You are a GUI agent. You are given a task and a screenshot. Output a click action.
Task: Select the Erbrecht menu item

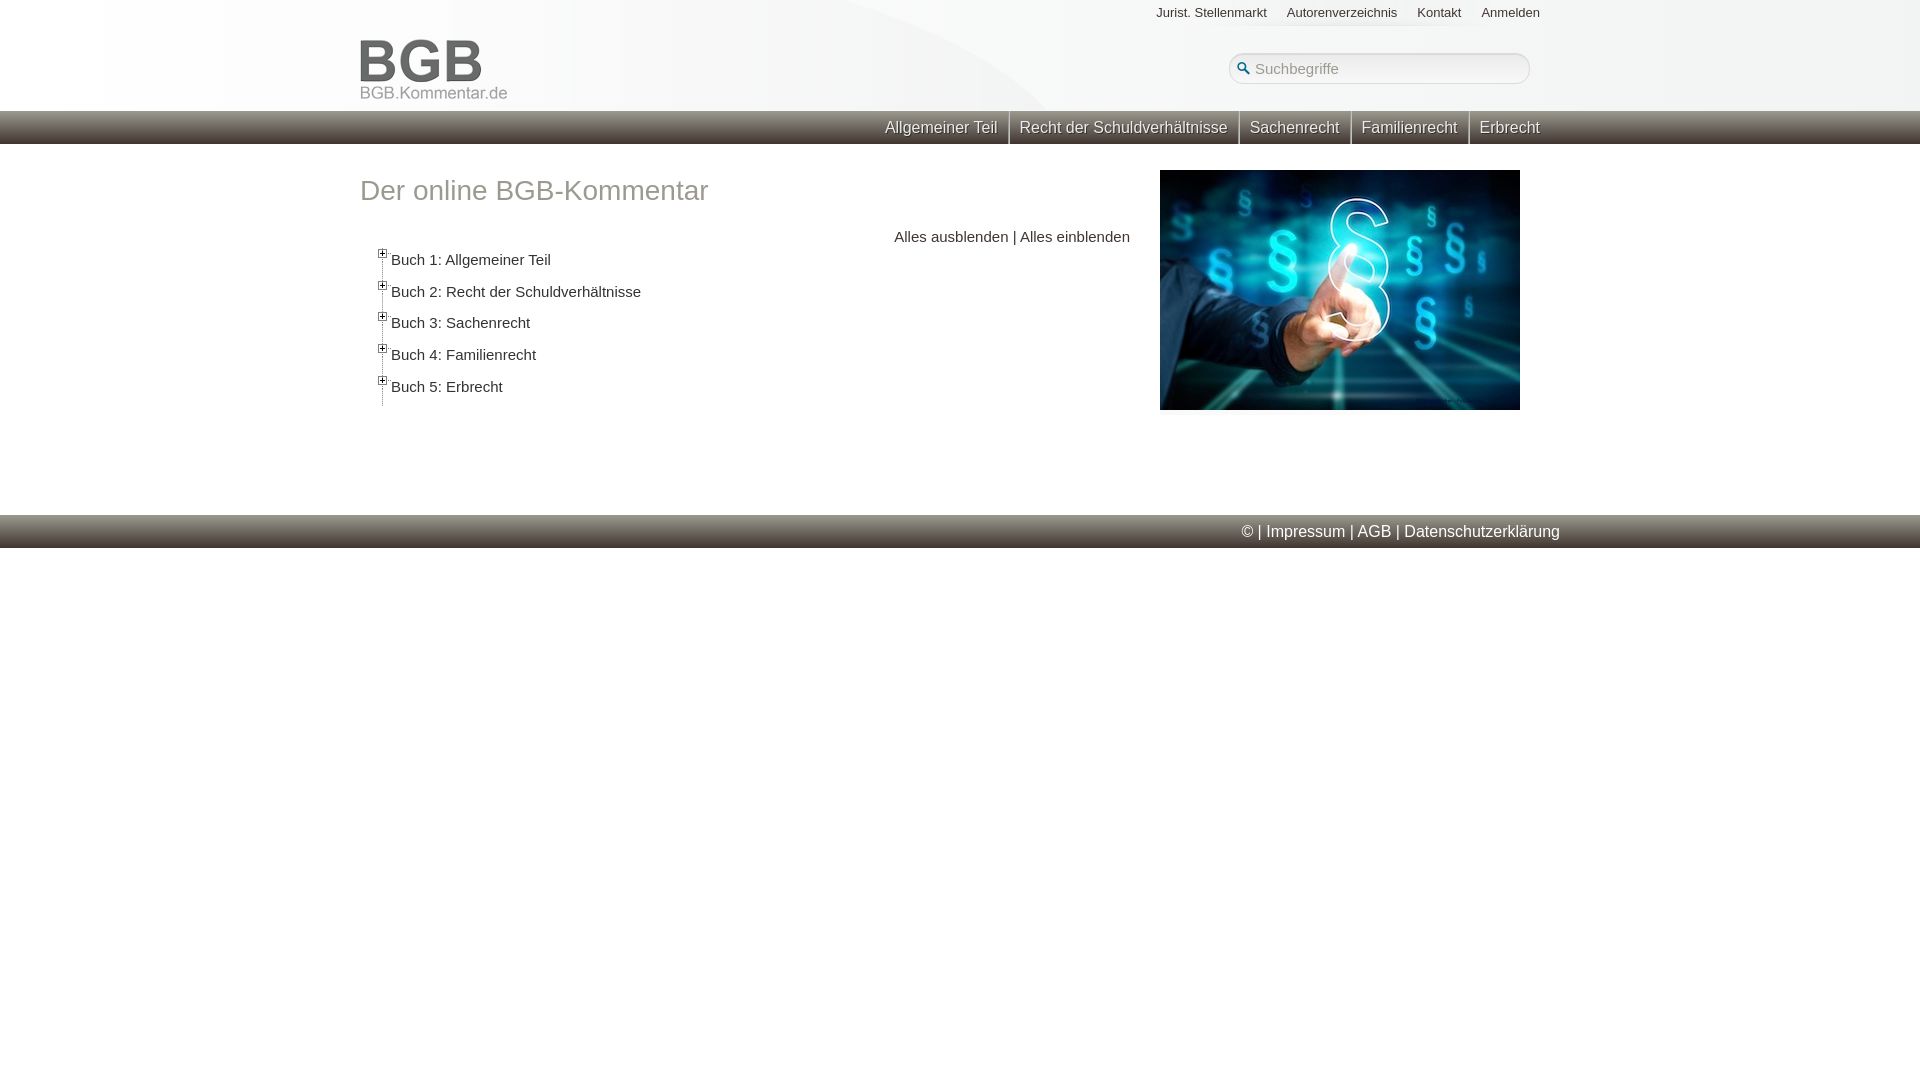click(1509, 127)
